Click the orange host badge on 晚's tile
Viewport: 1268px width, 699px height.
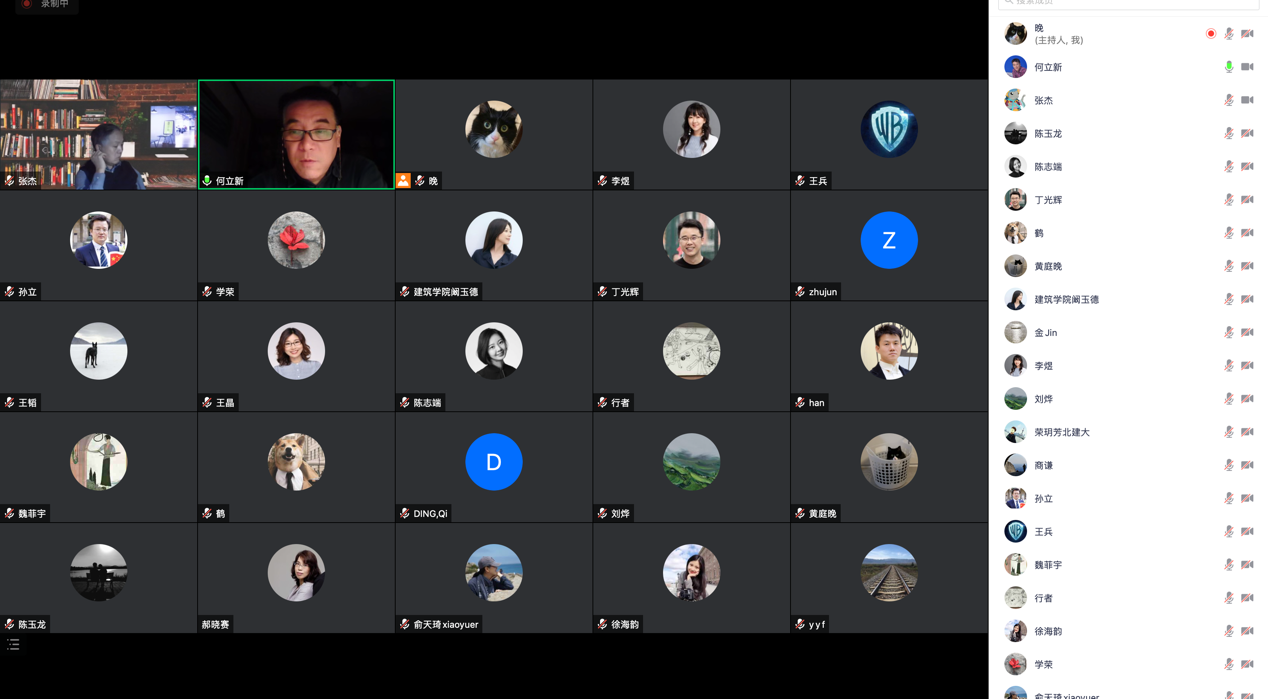click(403, 181)
